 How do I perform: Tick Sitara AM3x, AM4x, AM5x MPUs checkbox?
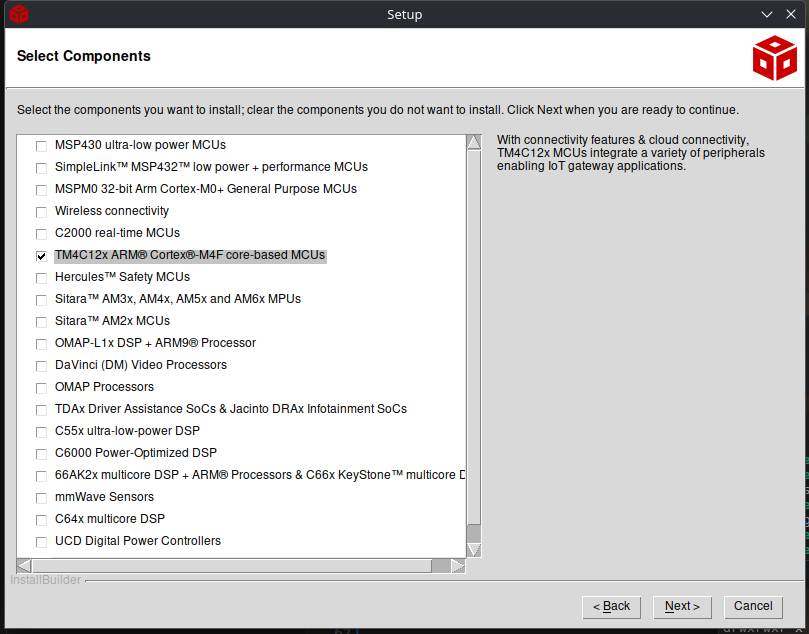coord(41,300)
